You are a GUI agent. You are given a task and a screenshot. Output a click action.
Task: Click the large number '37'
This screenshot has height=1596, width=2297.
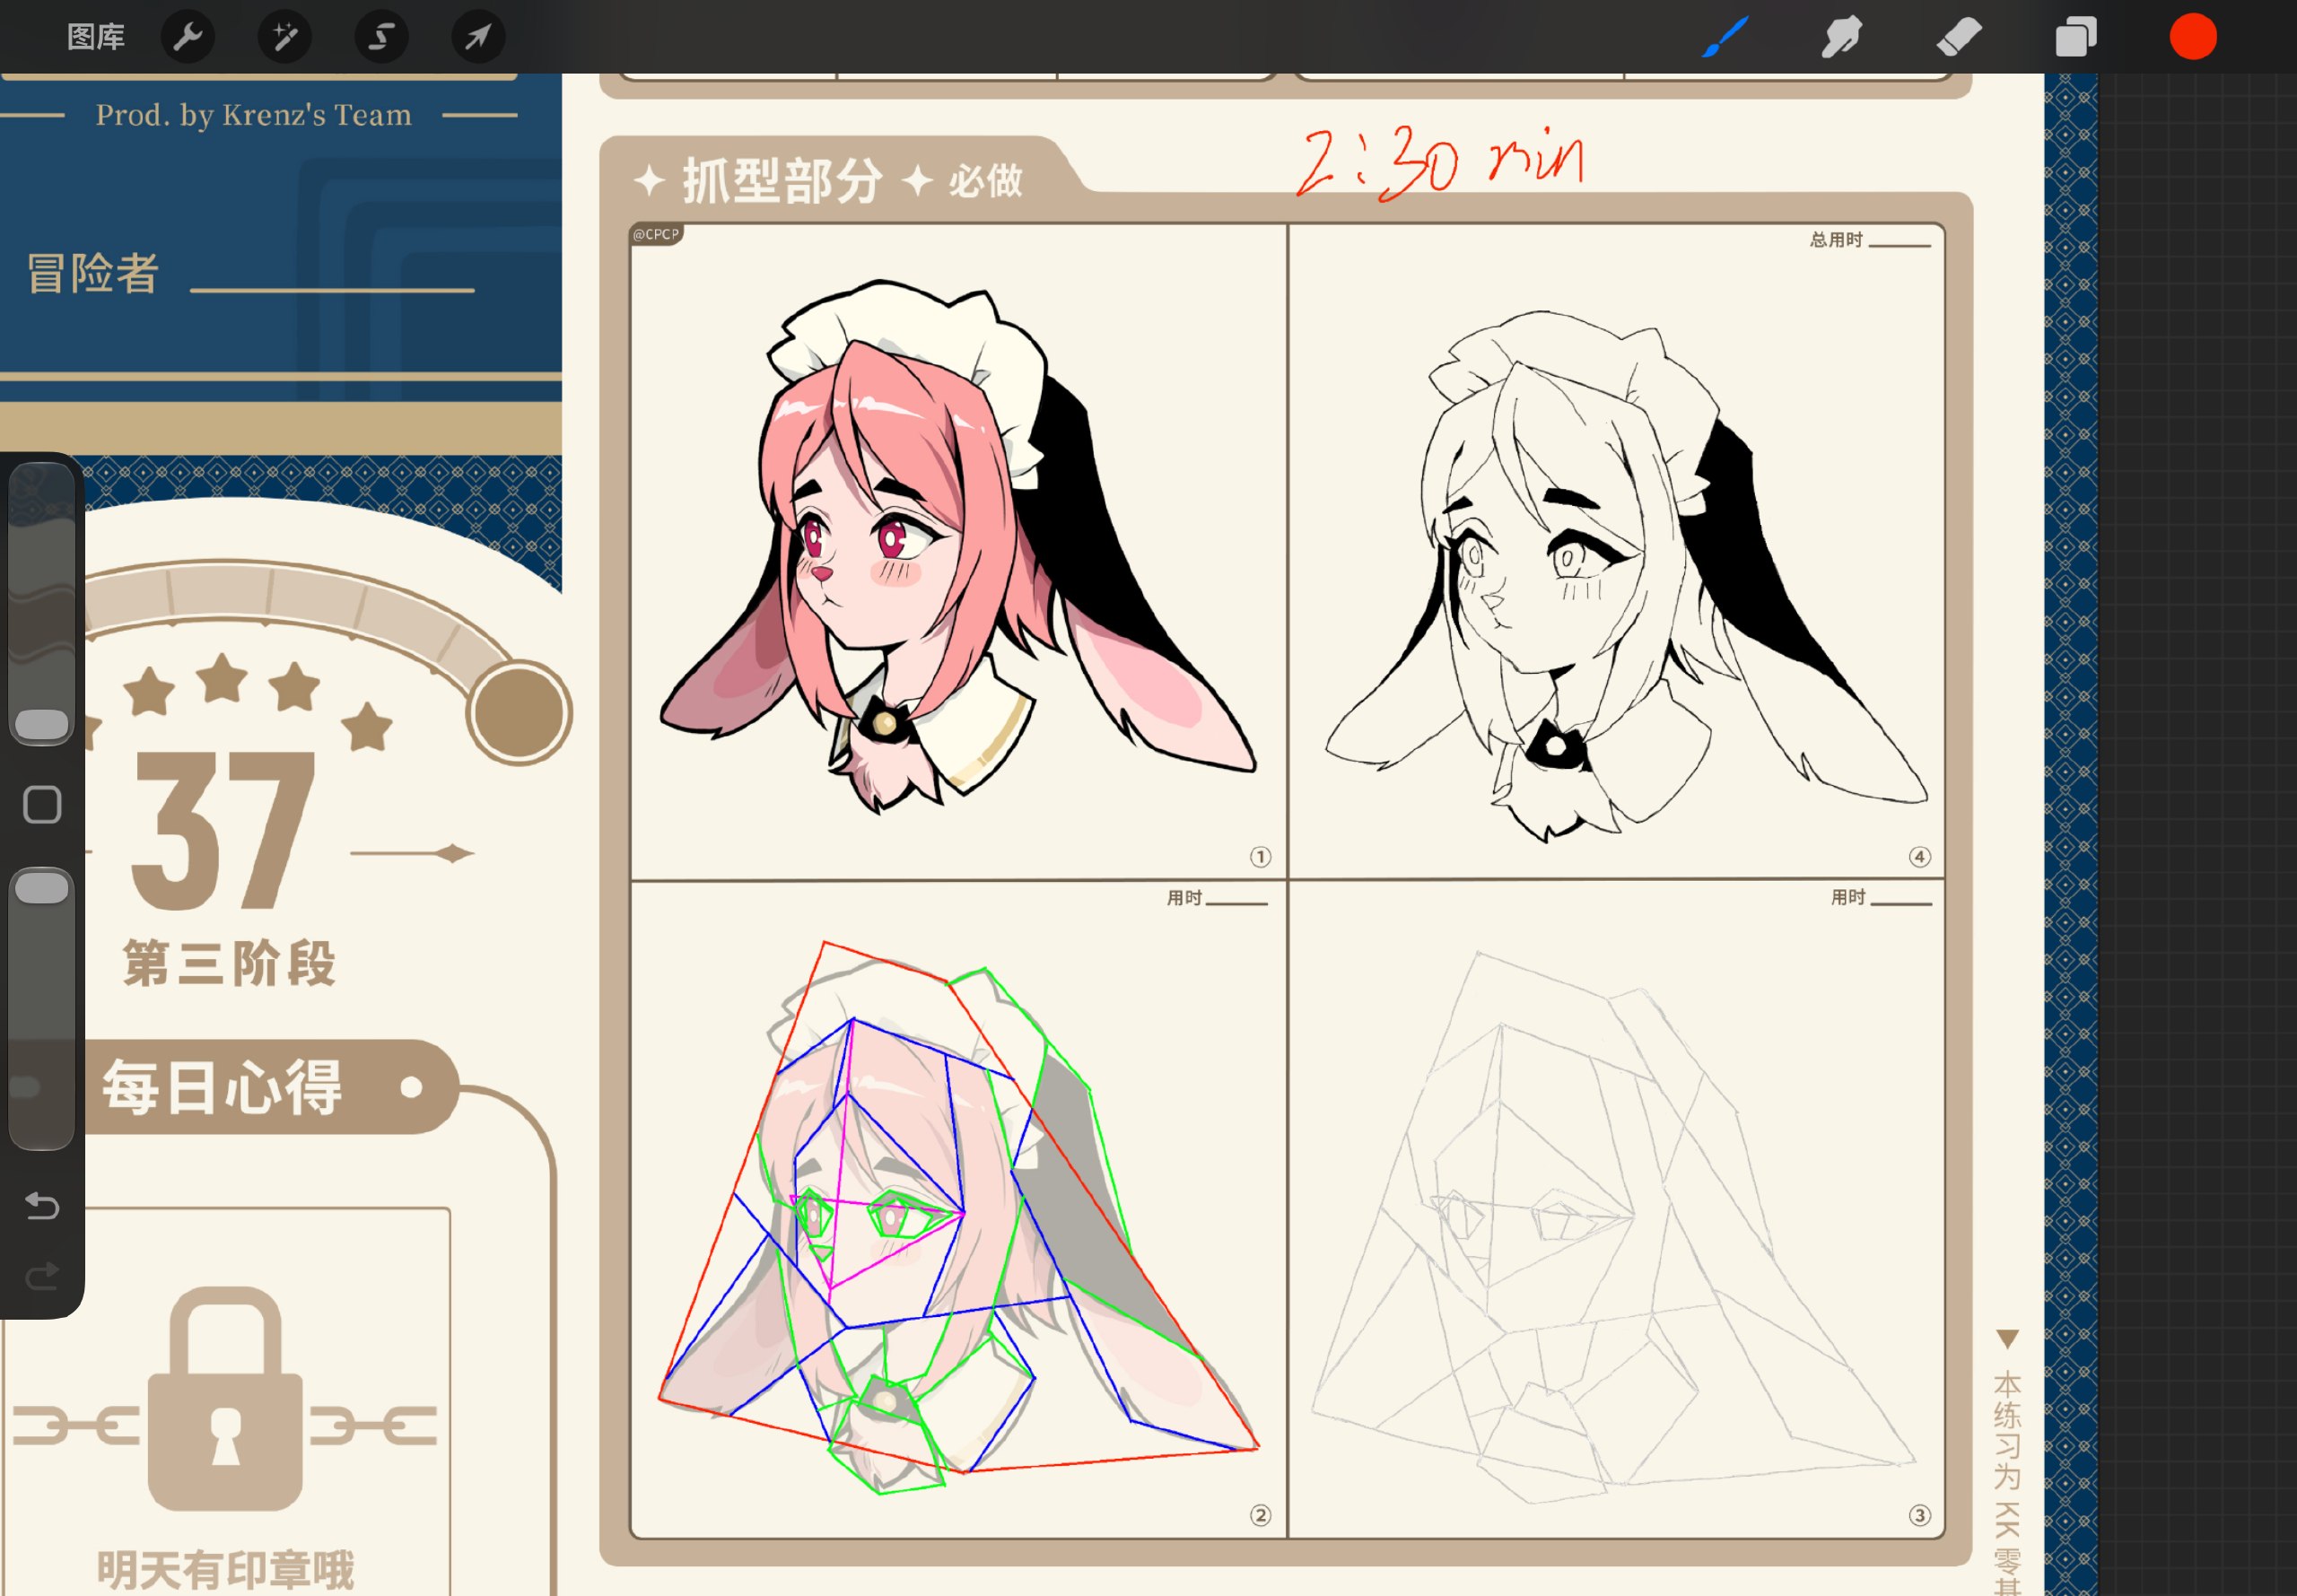coord(224,830)
